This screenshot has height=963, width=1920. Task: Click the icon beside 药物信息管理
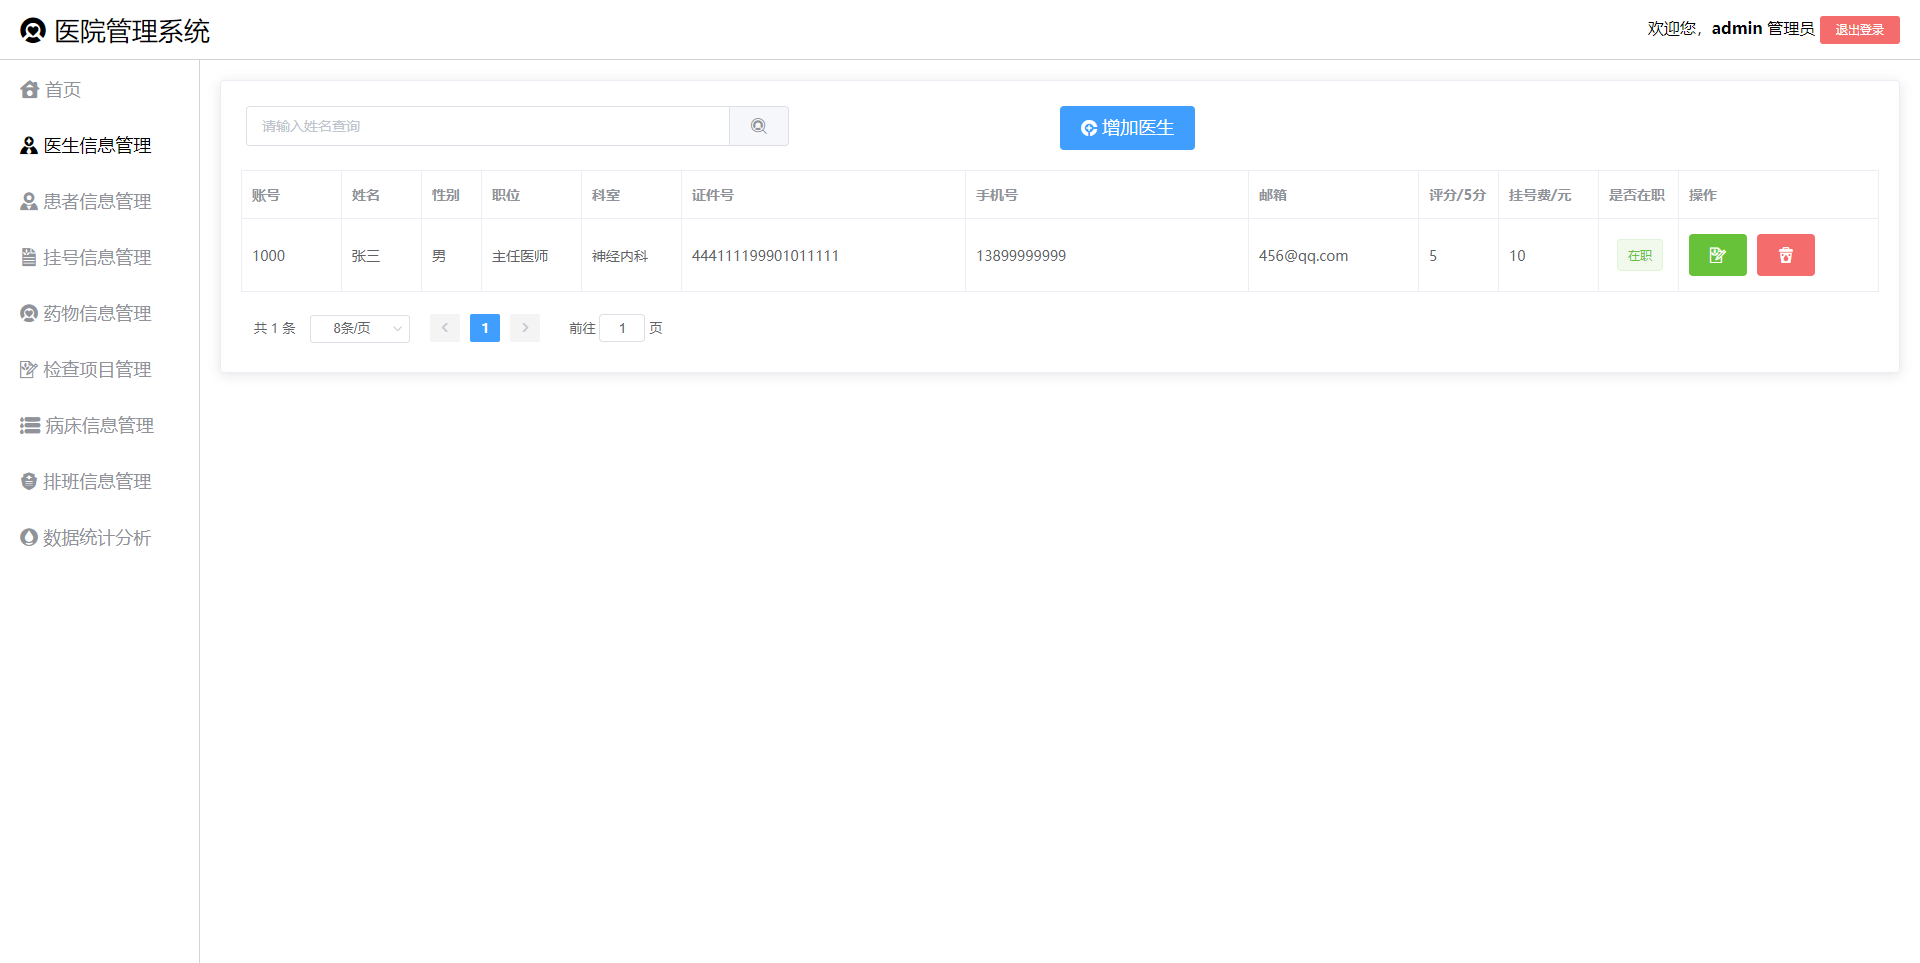click(x=29, y=314)
